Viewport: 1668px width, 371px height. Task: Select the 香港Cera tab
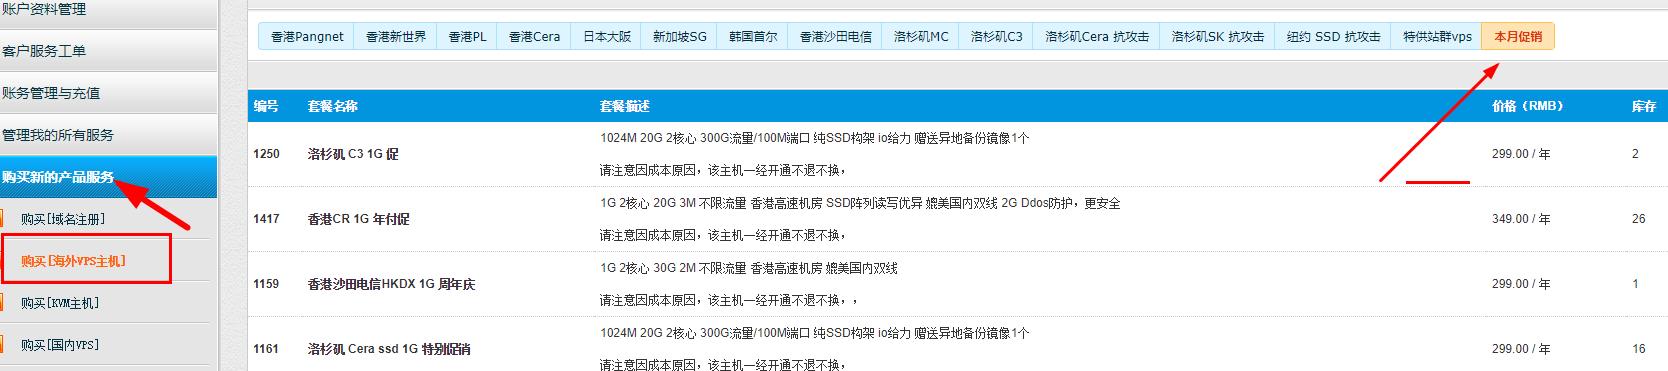(534, 36)
